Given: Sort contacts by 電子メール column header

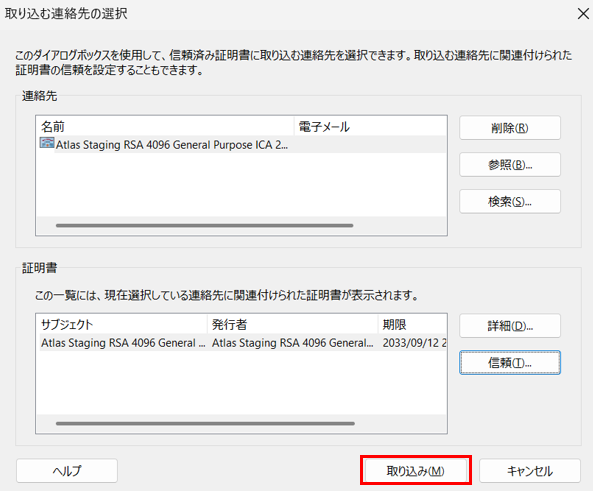Looking at the screenshot, I should pos(371,126).
